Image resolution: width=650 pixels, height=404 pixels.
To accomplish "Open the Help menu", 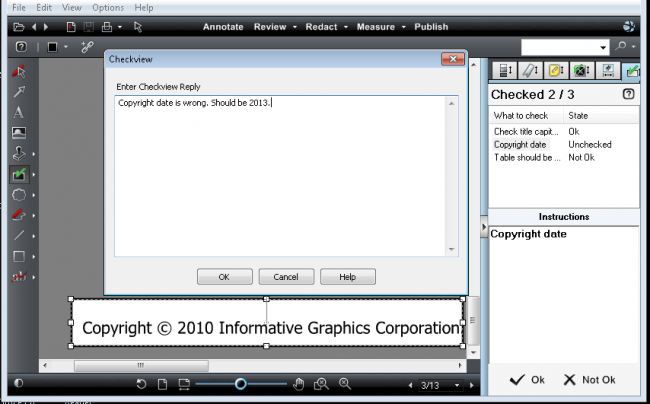I will pyautogui.click(x=144, y=7).
